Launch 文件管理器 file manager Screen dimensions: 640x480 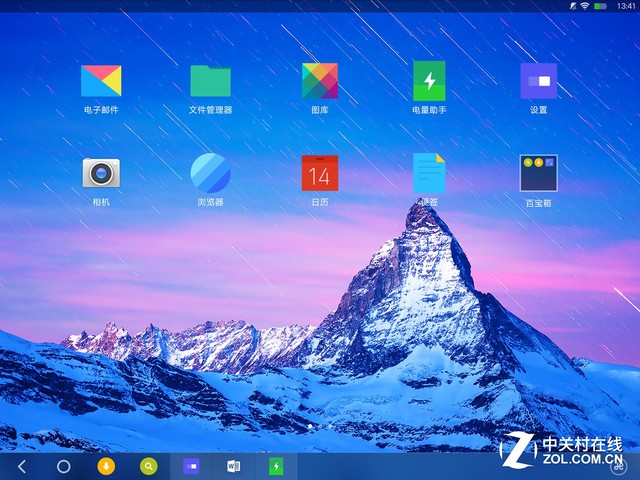coord(210,80)
